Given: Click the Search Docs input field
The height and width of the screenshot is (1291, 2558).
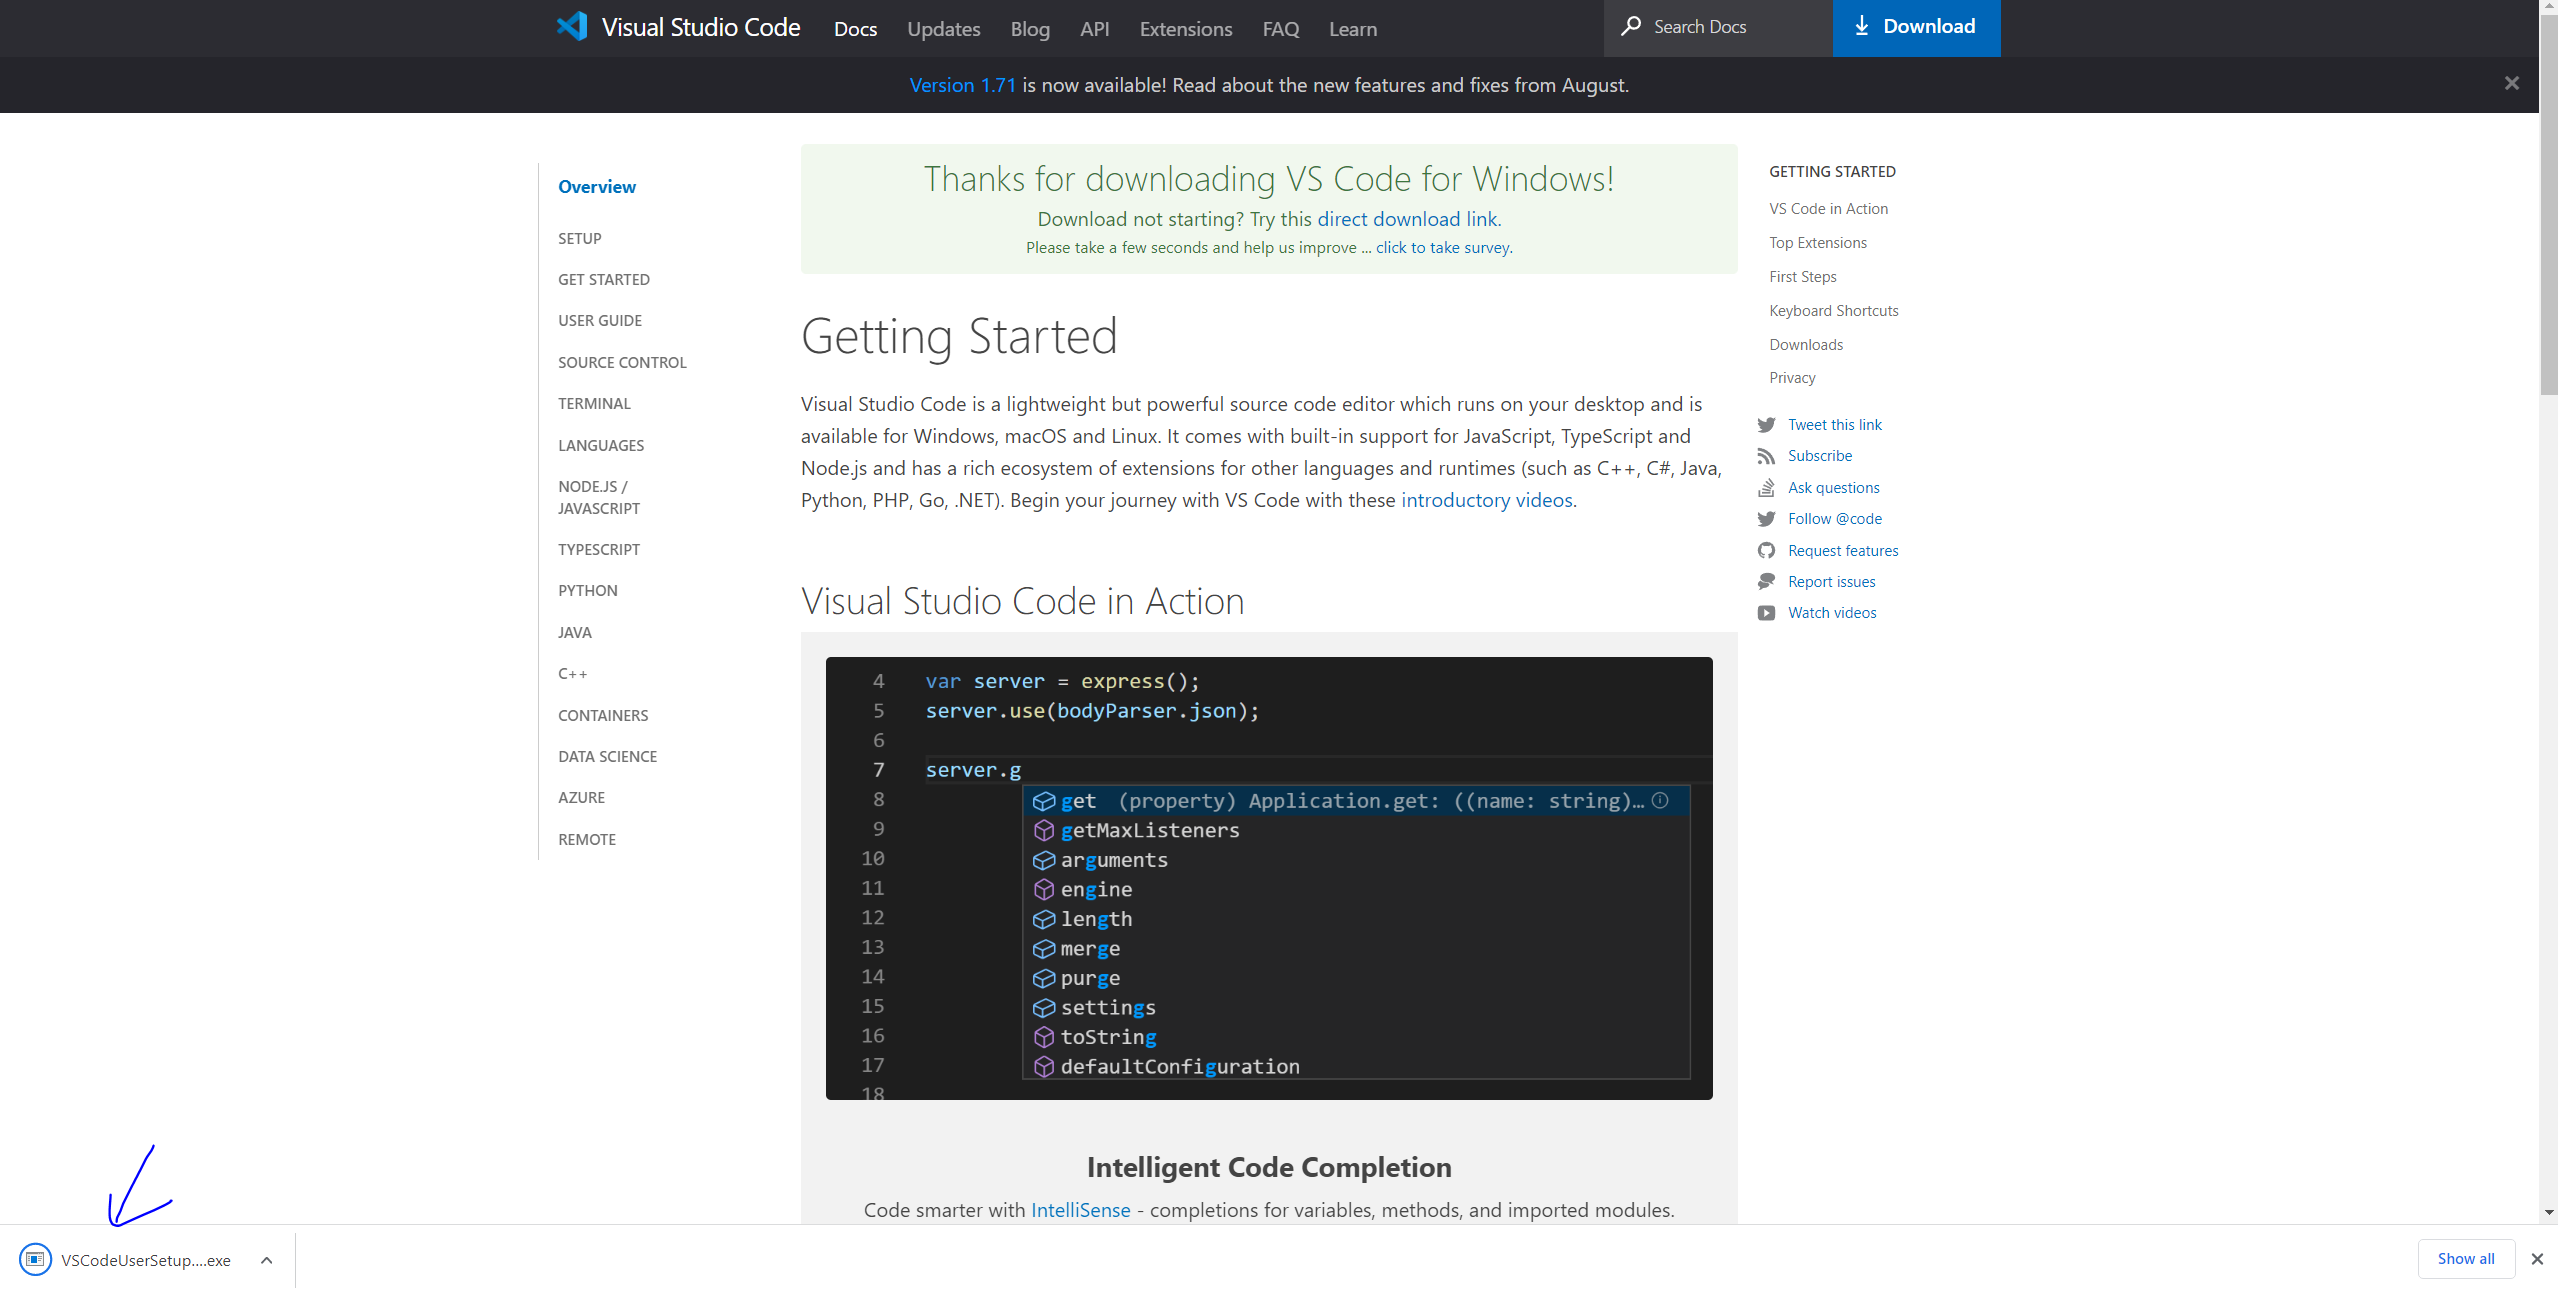Looking at the screenshot, I should coord(1718,27).
